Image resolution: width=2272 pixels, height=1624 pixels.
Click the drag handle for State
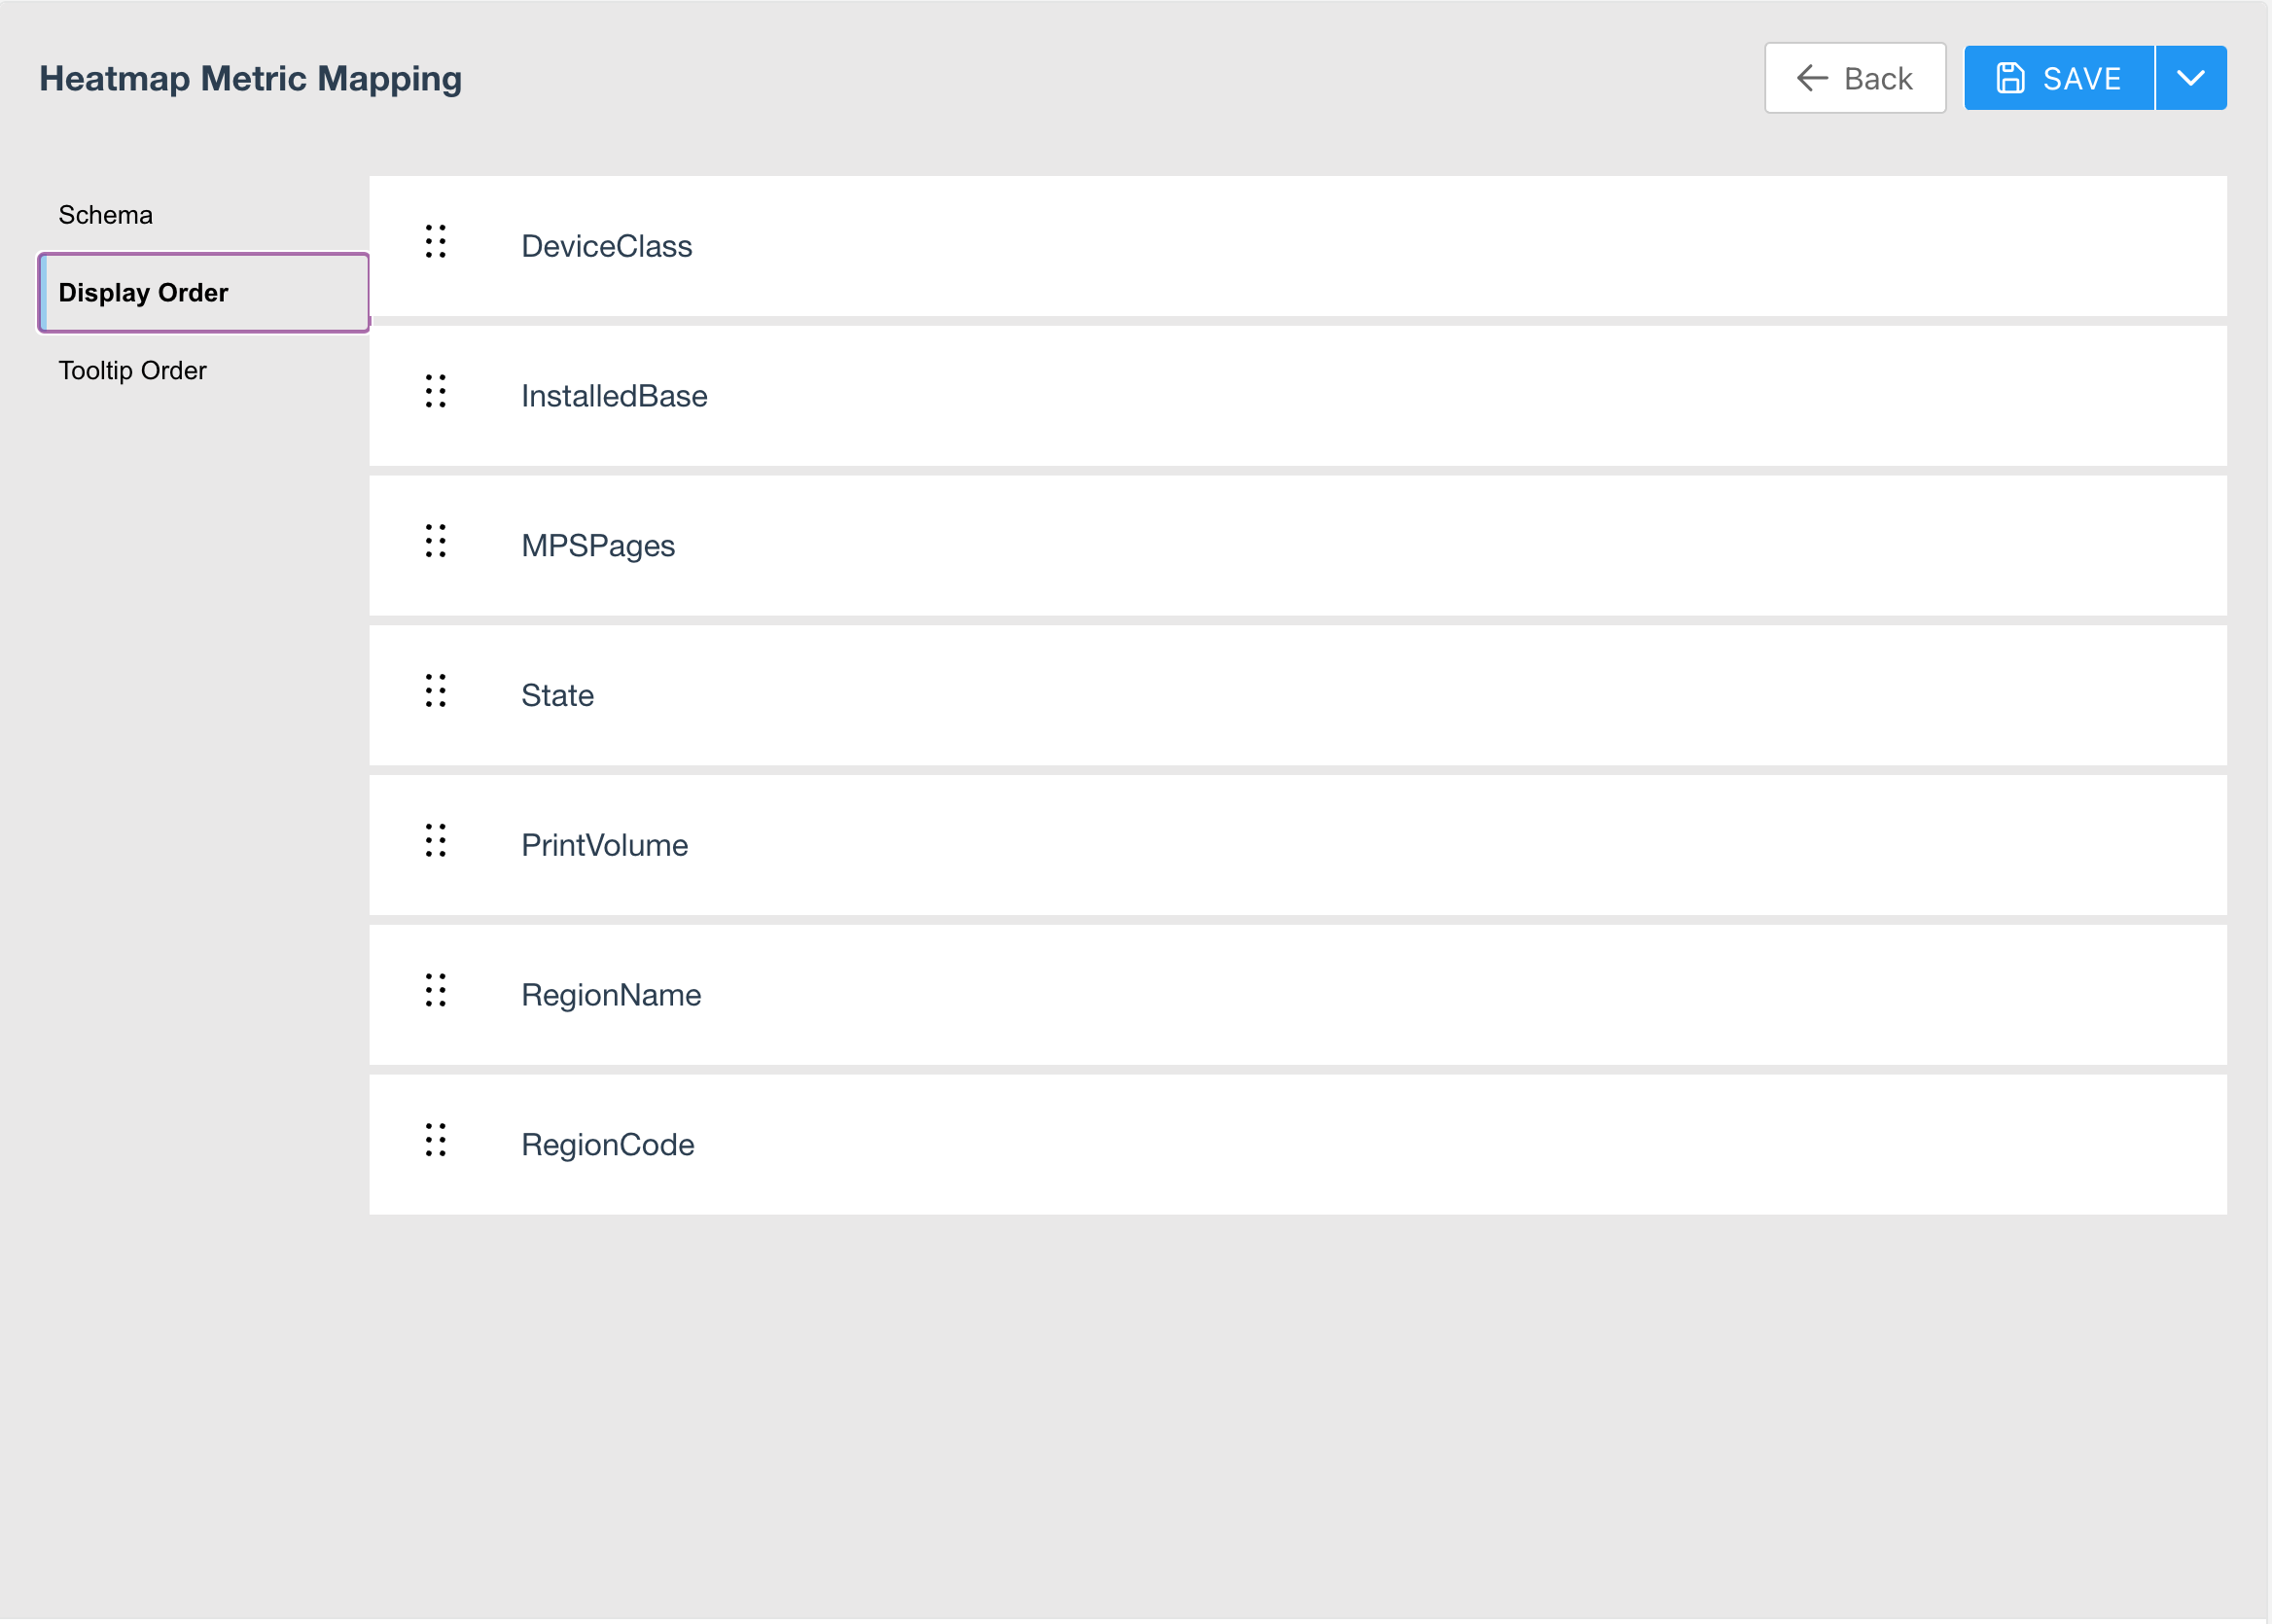[x=435, y=691]
